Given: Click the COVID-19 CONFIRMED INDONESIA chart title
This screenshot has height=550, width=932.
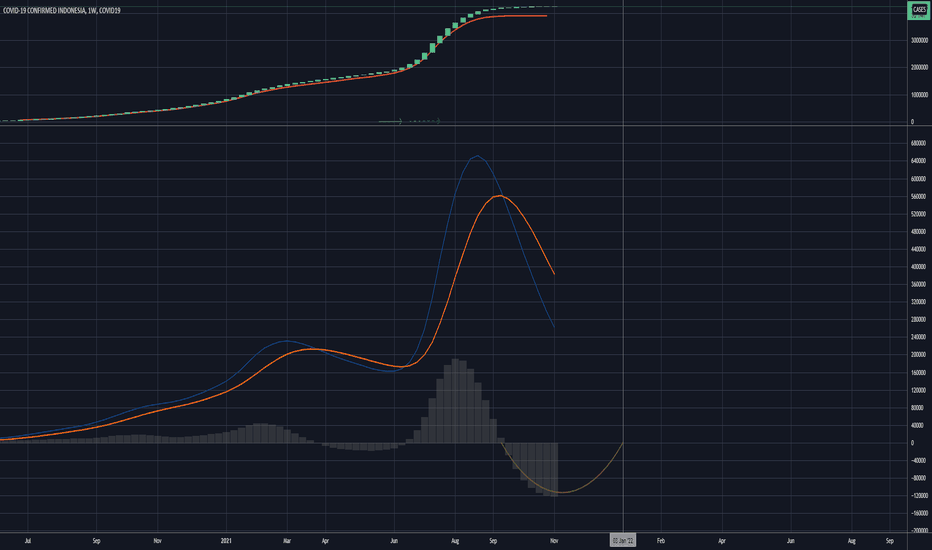Looking at the screenshot, I should tap(62, 10).
